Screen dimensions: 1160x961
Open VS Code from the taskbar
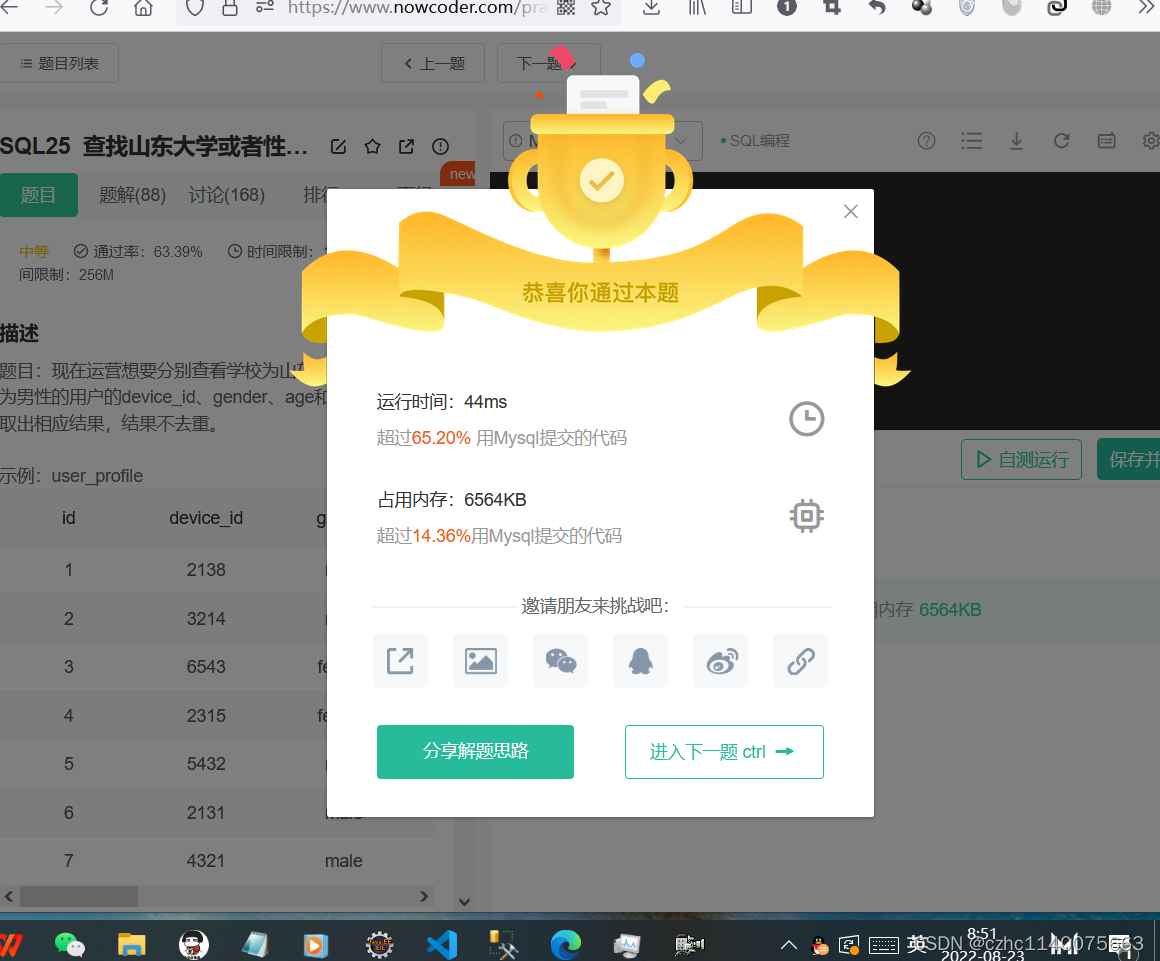coord(441,943)
